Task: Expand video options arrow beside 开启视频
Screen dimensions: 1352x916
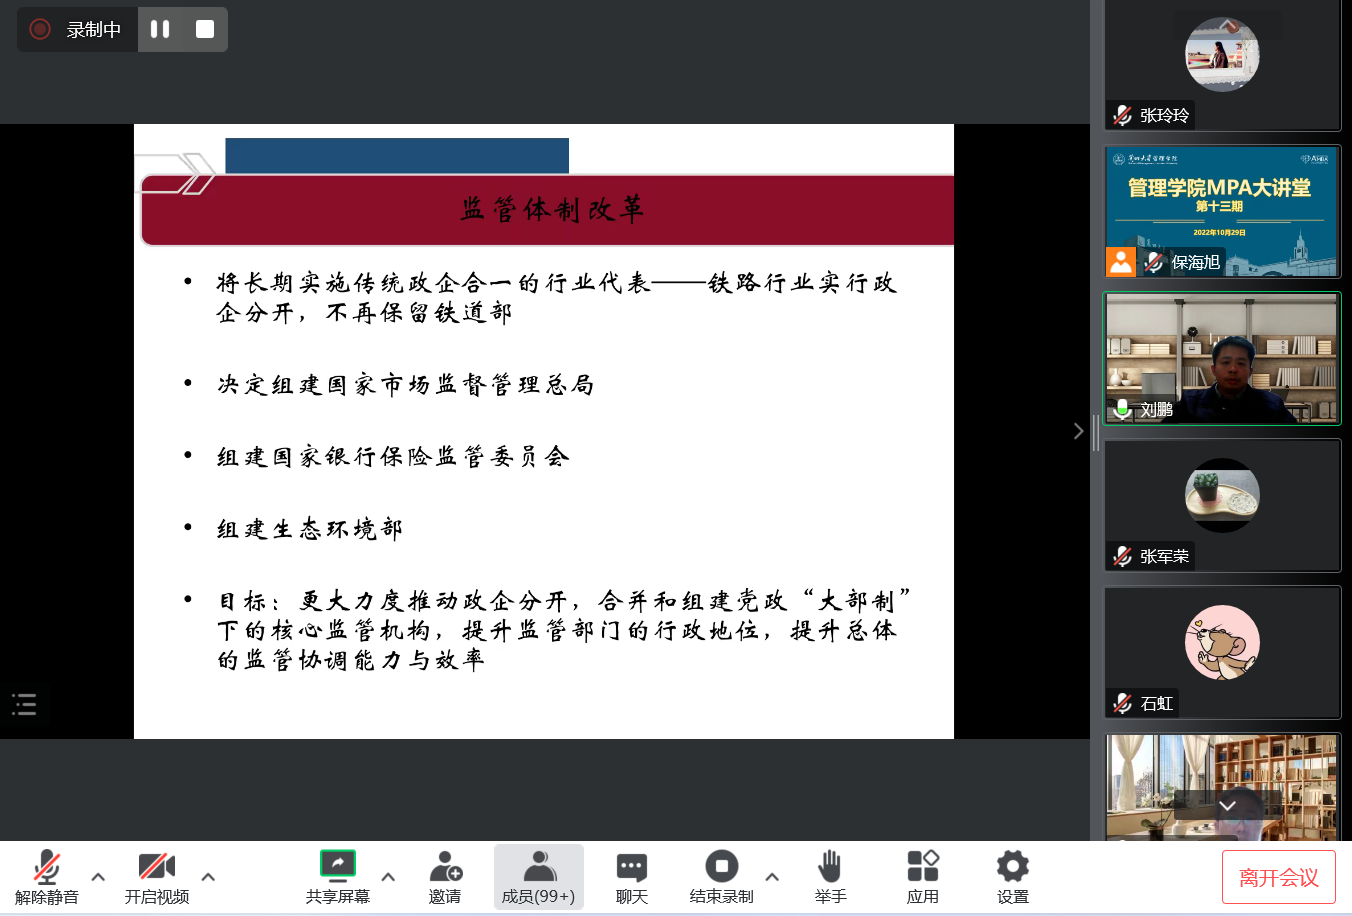Action: tap(208, 877)
